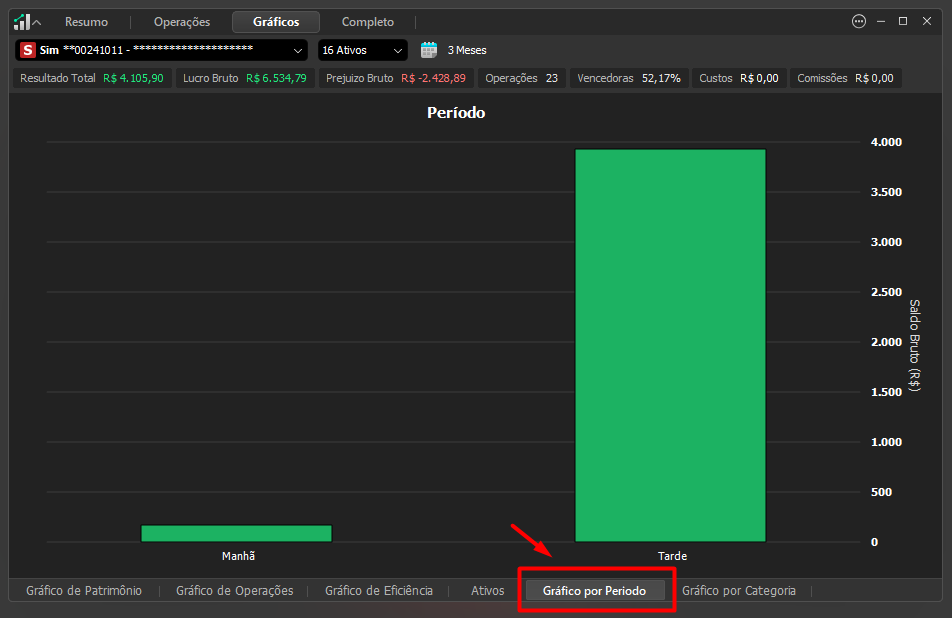Screen dimensions: 952x618
Task: Select the Gráfico por Periodo tab
Action: [x=594, y=591]
